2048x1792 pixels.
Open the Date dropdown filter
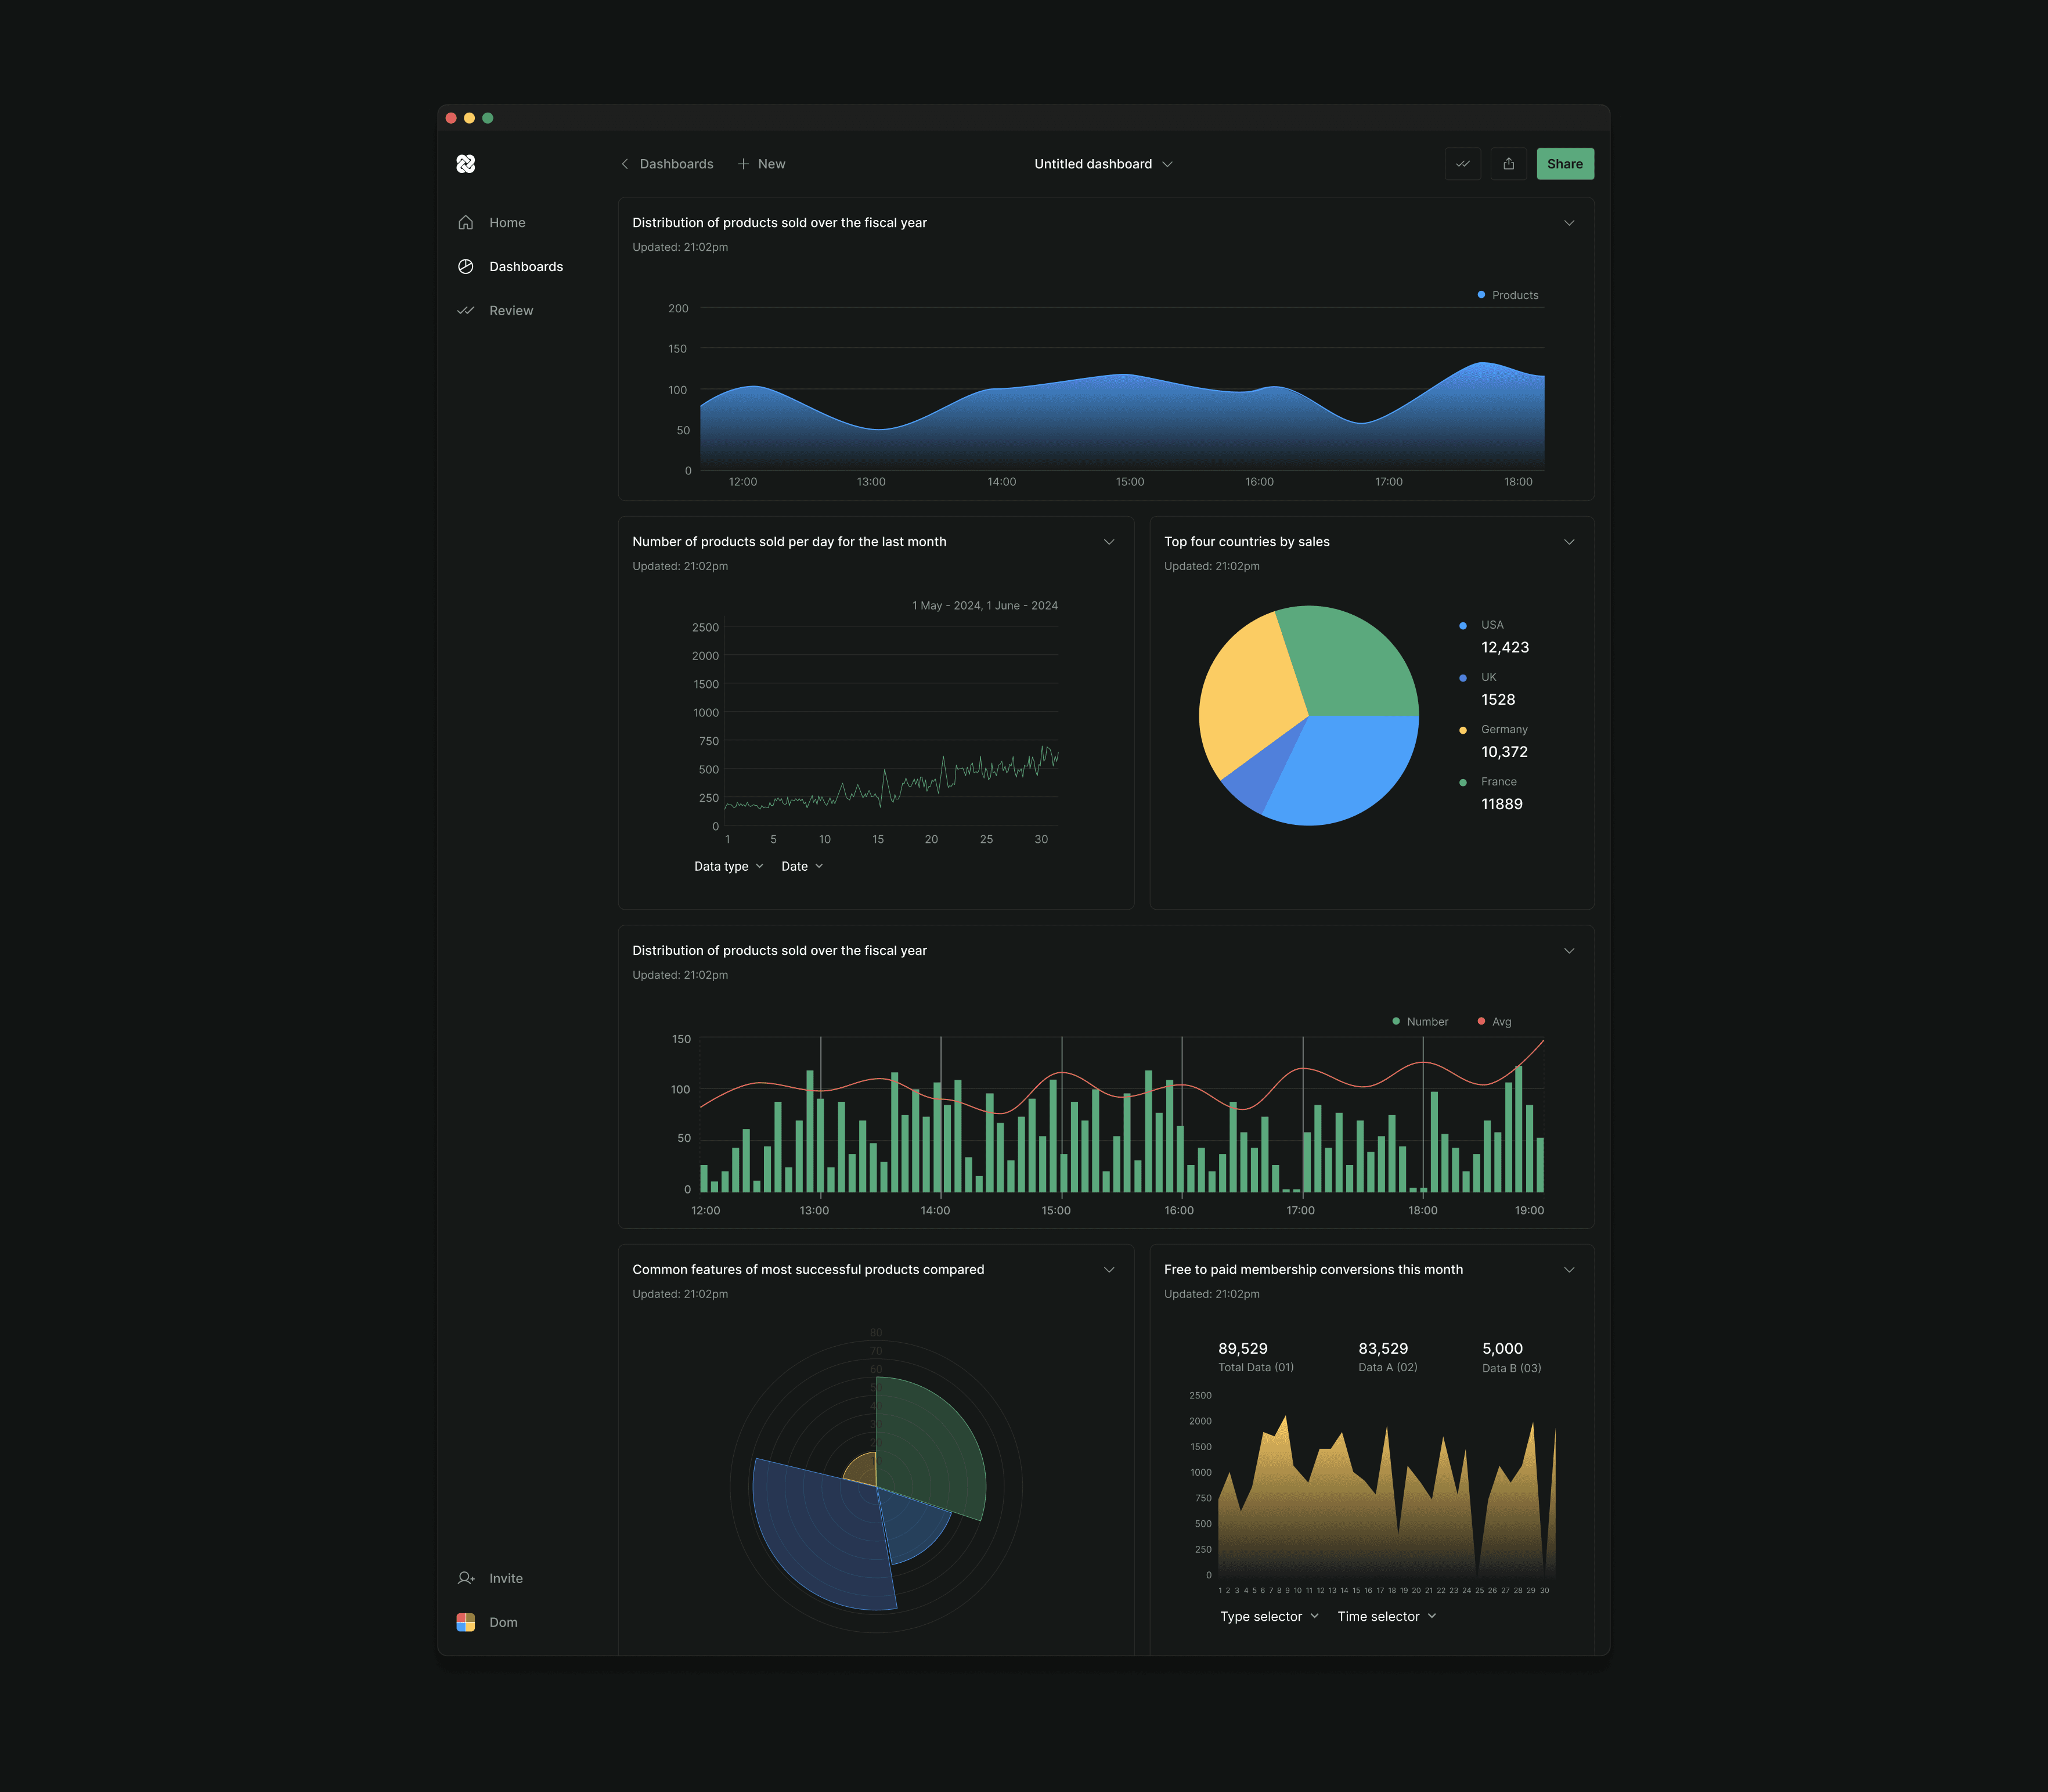tap(801, 866)
